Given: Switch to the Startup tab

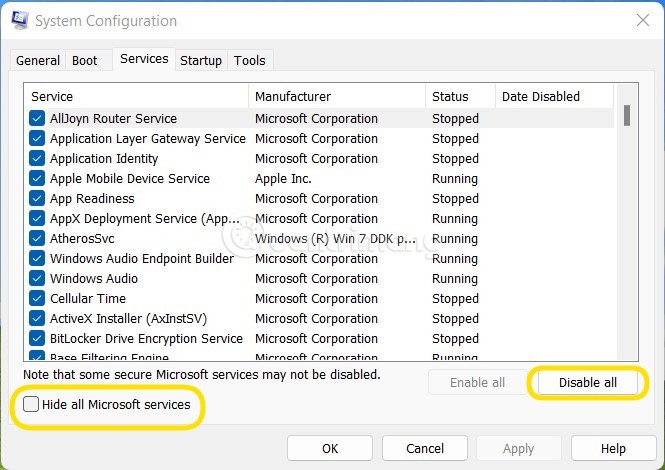Looking at the screenshot, I should point(201,61).
